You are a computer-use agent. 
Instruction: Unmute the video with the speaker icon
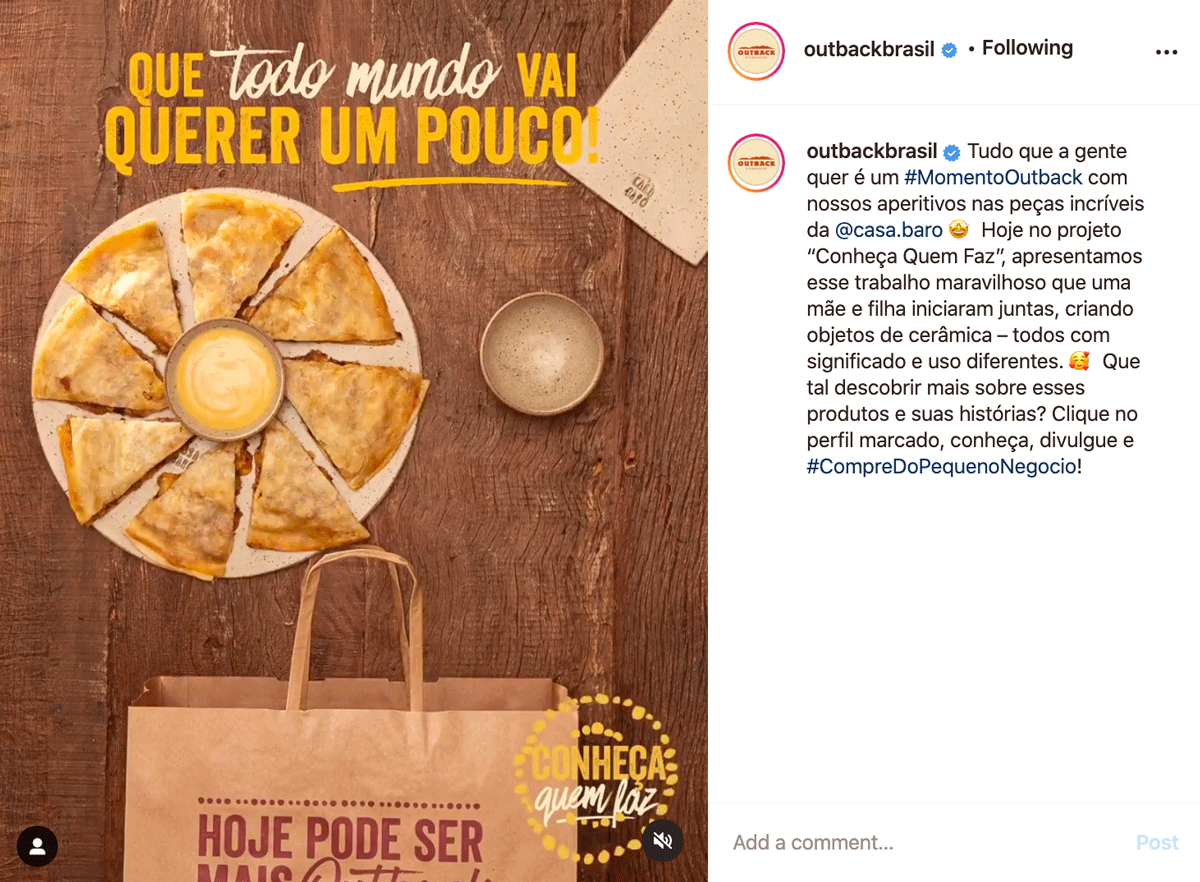[x=663, y=840]
